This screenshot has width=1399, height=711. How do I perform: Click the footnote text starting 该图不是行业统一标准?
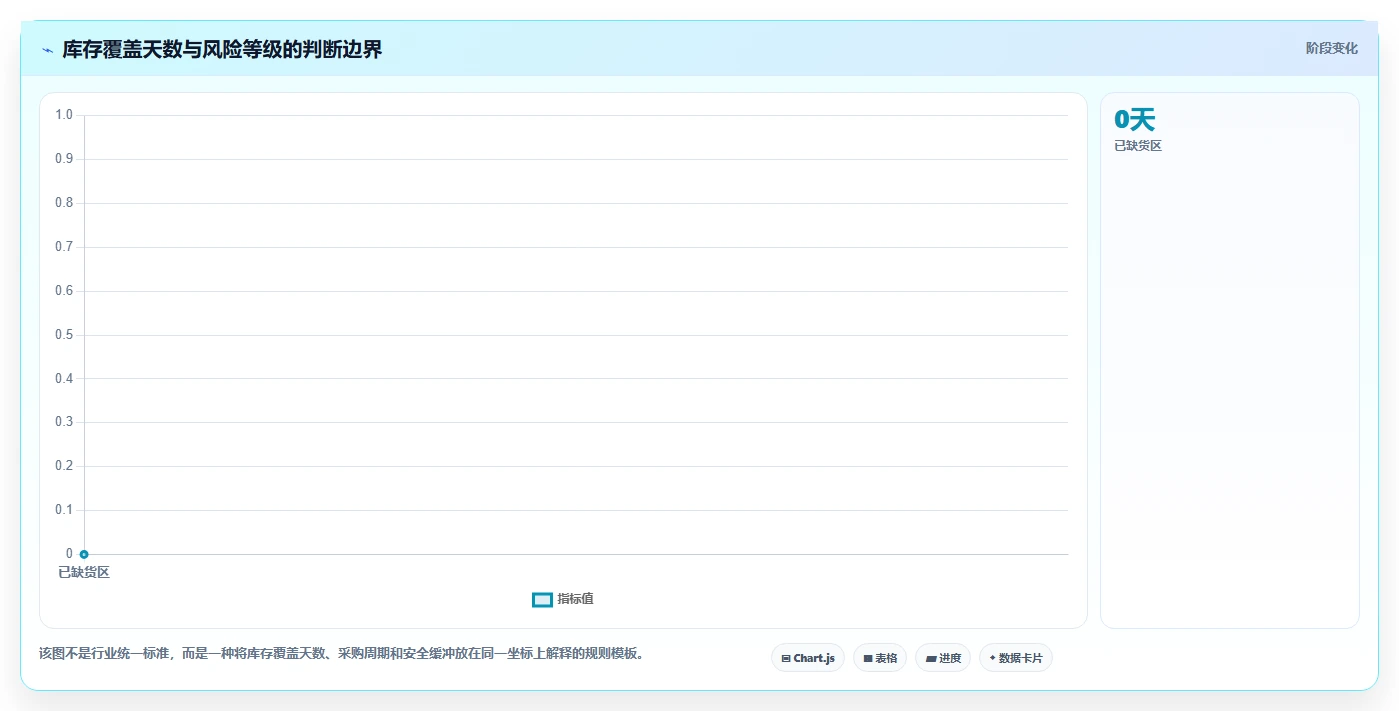coord(343,653)
